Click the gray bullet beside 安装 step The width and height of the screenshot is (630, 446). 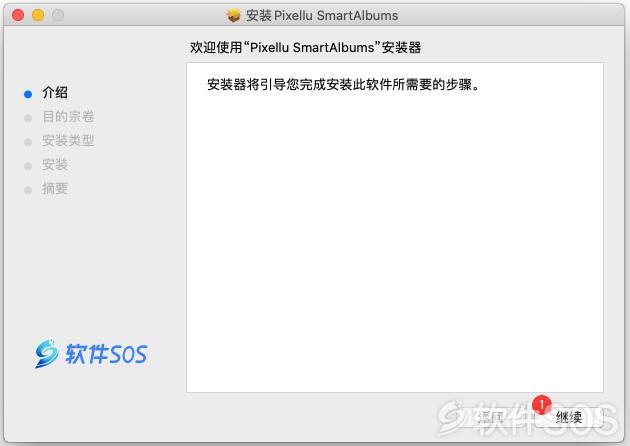pyautogui.click(x=28, y=166)
